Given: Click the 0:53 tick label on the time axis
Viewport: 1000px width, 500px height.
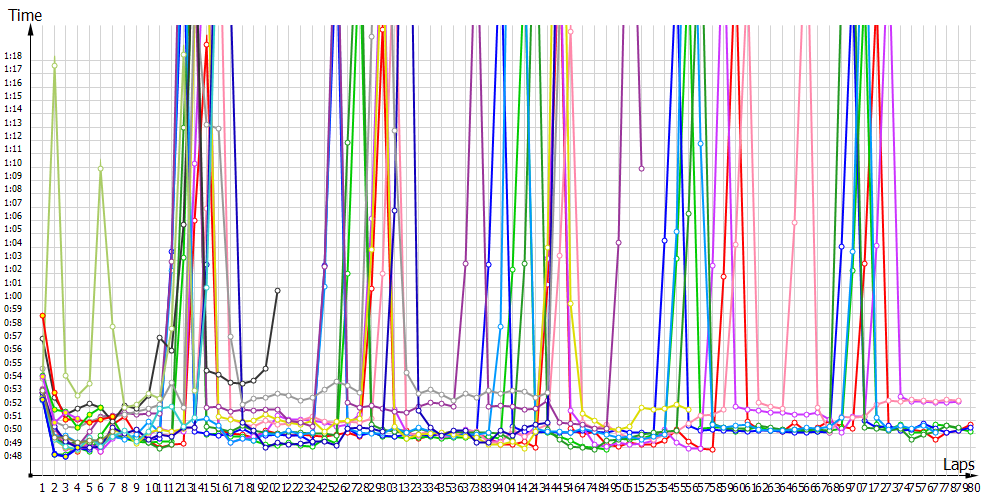Looking at the screenshot, I should coord(13,389).
